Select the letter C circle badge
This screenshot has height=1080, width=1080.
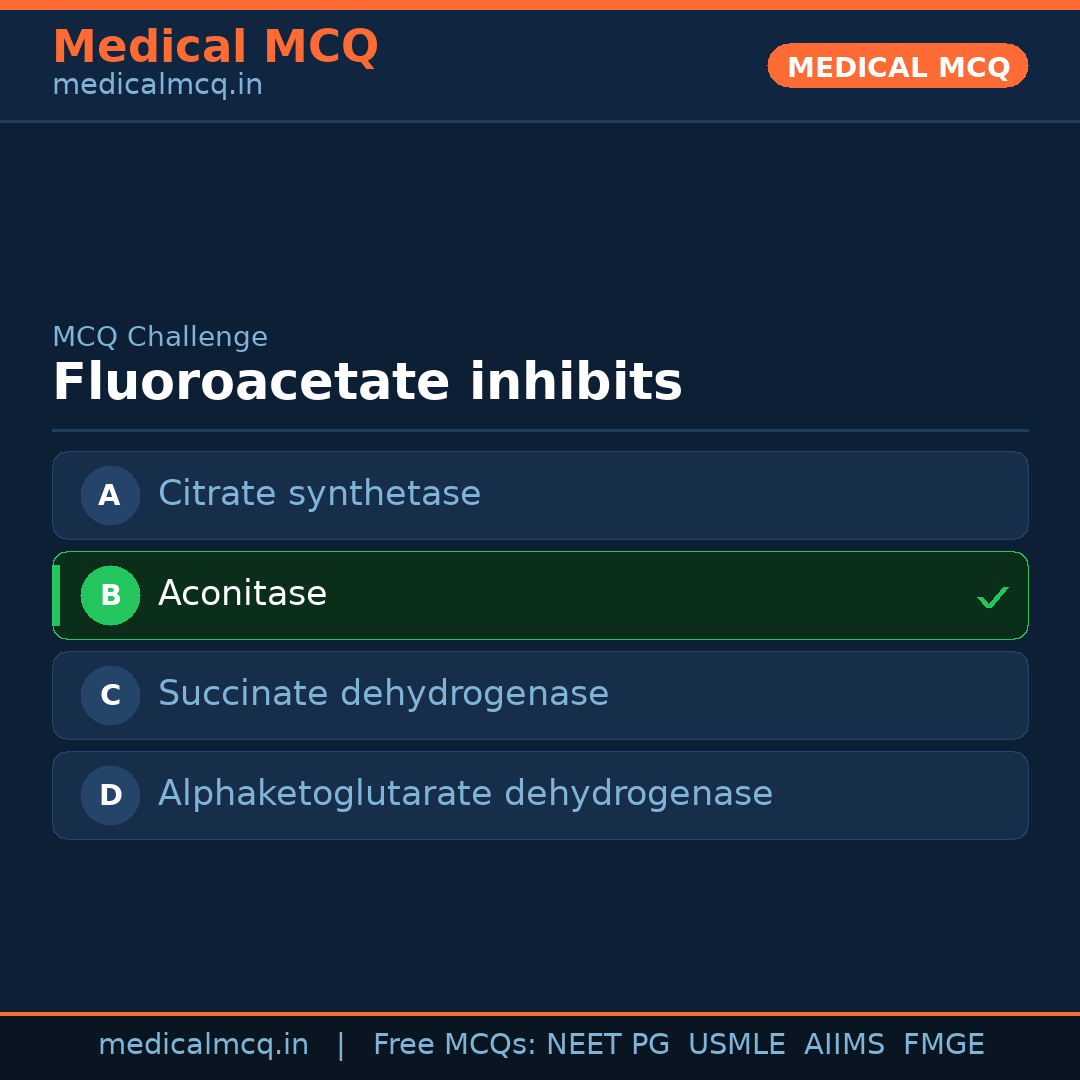110,695
